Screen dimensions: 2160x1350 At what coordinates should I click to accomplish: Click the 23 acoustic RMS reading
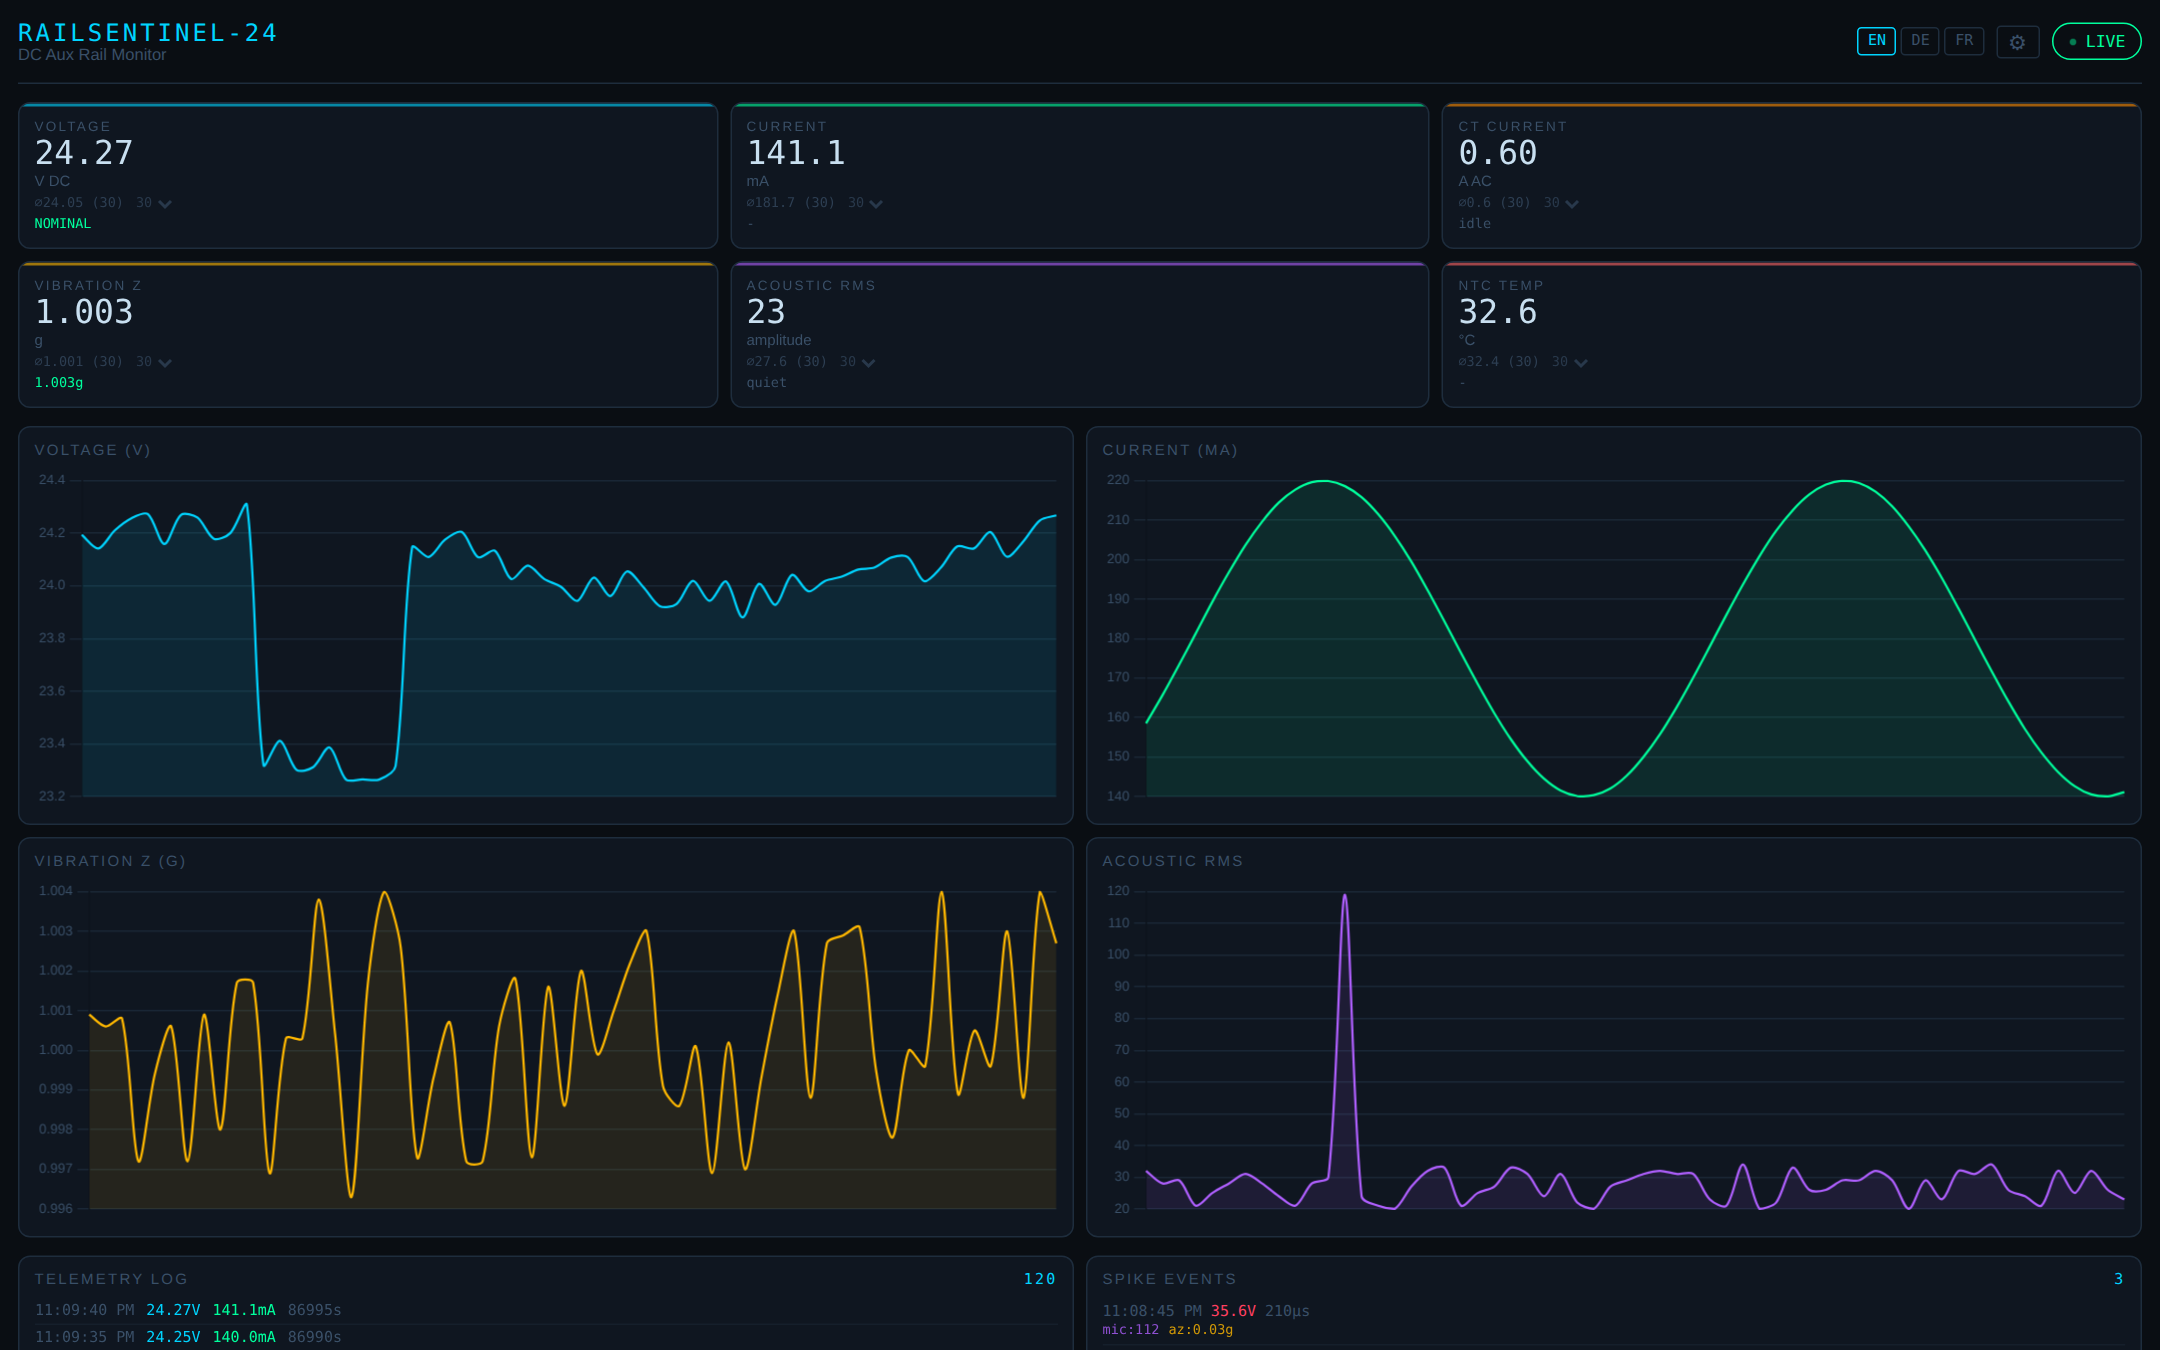[x=766, y=312]
